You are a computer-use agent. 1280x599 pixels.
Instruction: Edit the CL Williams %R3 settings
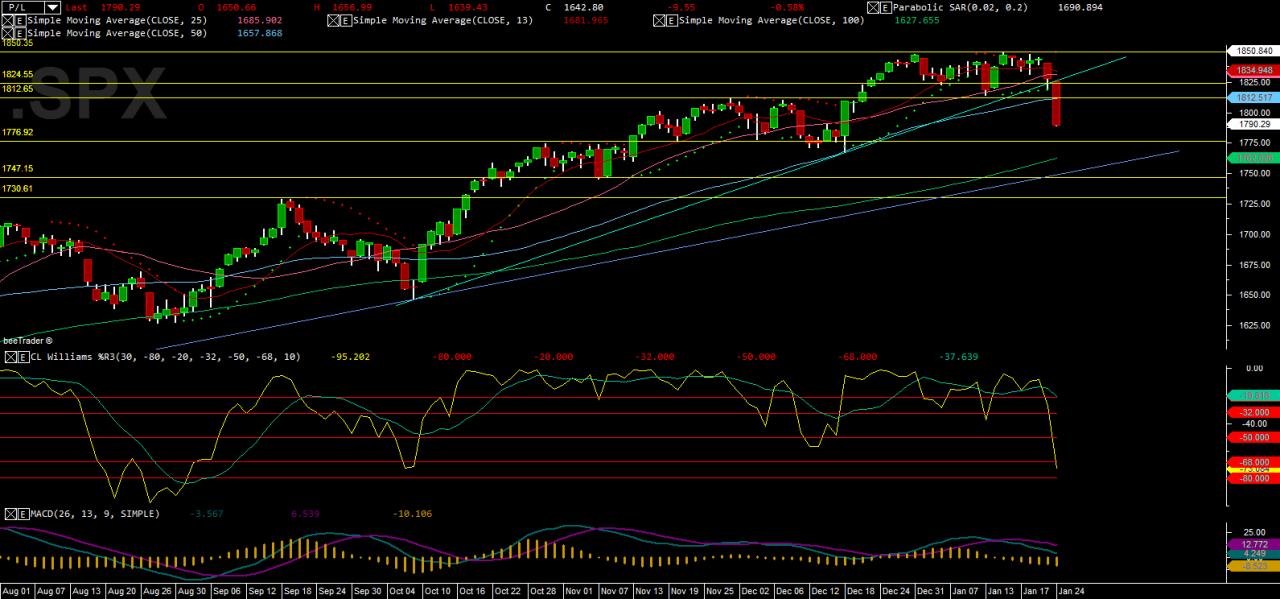click(22, 357)
